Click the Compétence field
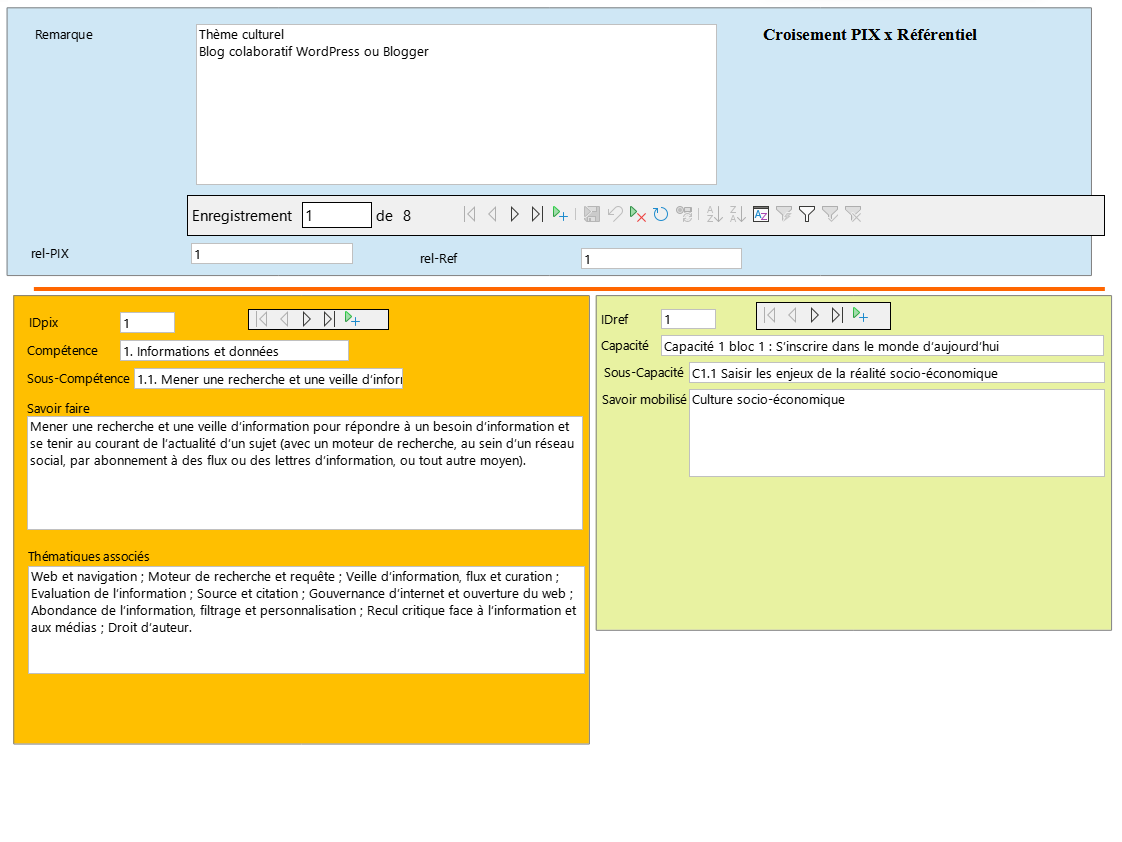The height and width of the screenshot is (842, 1122). tap(234, 351)
